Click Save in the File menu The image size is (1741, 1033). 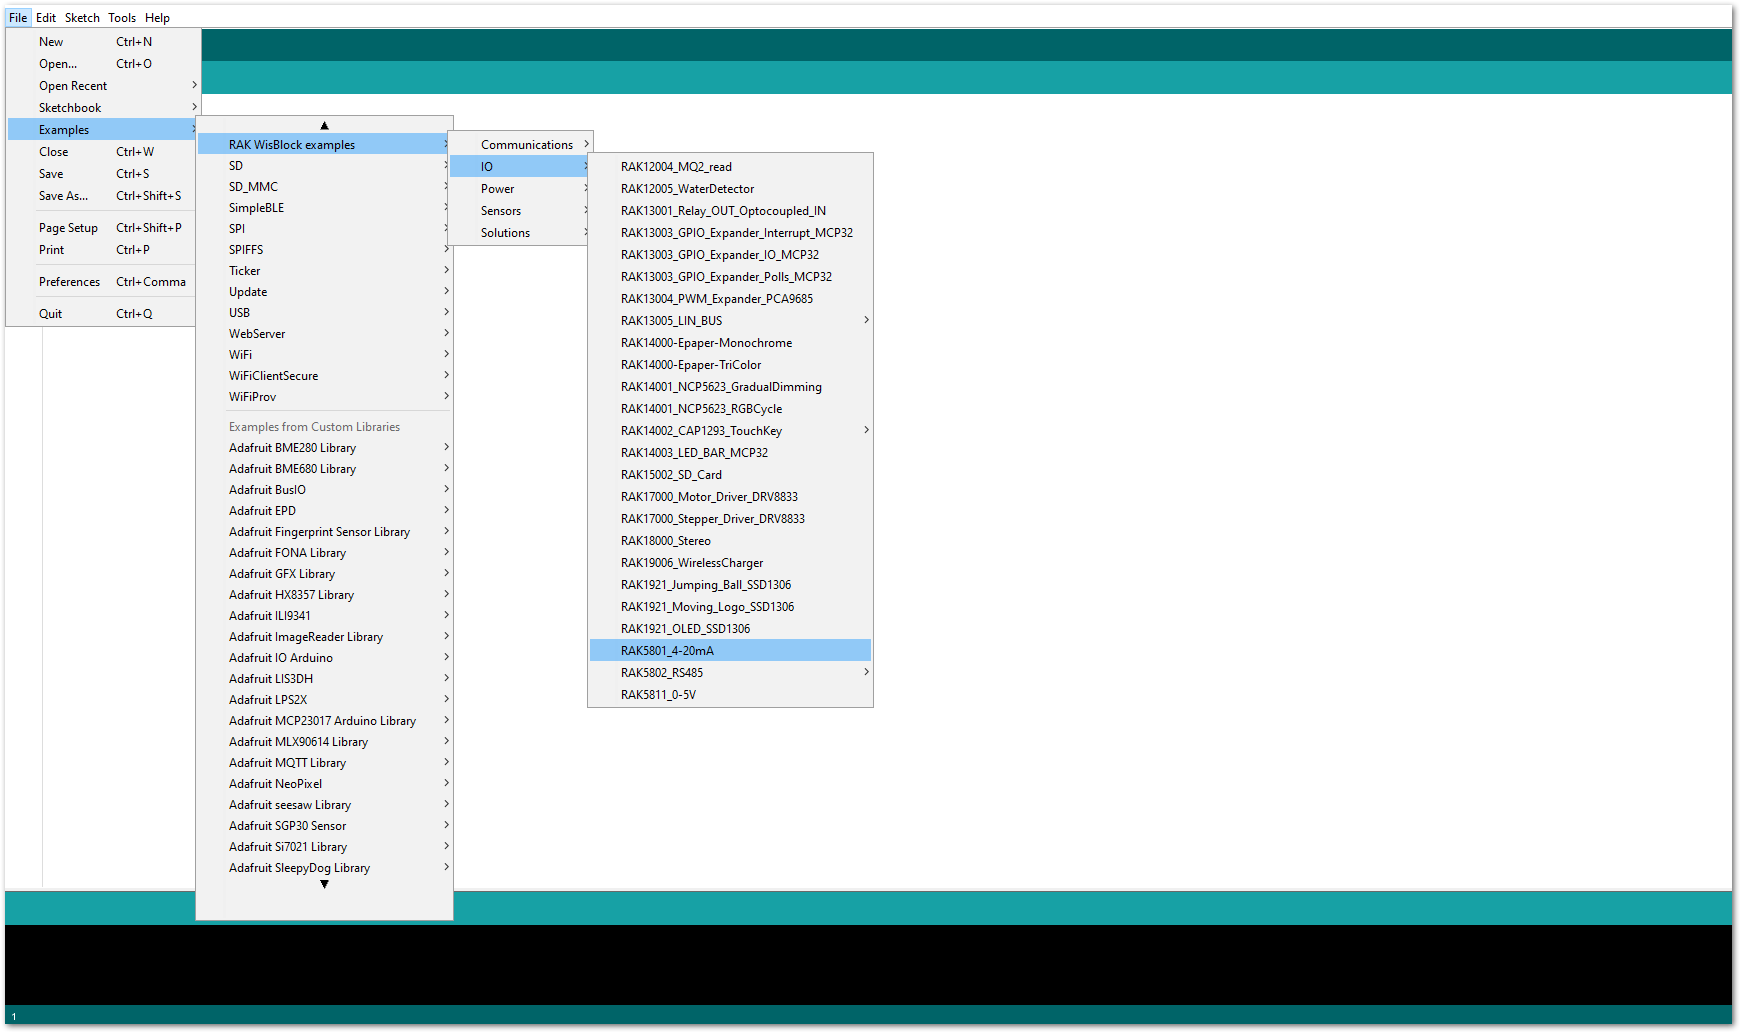pos(103,174)
